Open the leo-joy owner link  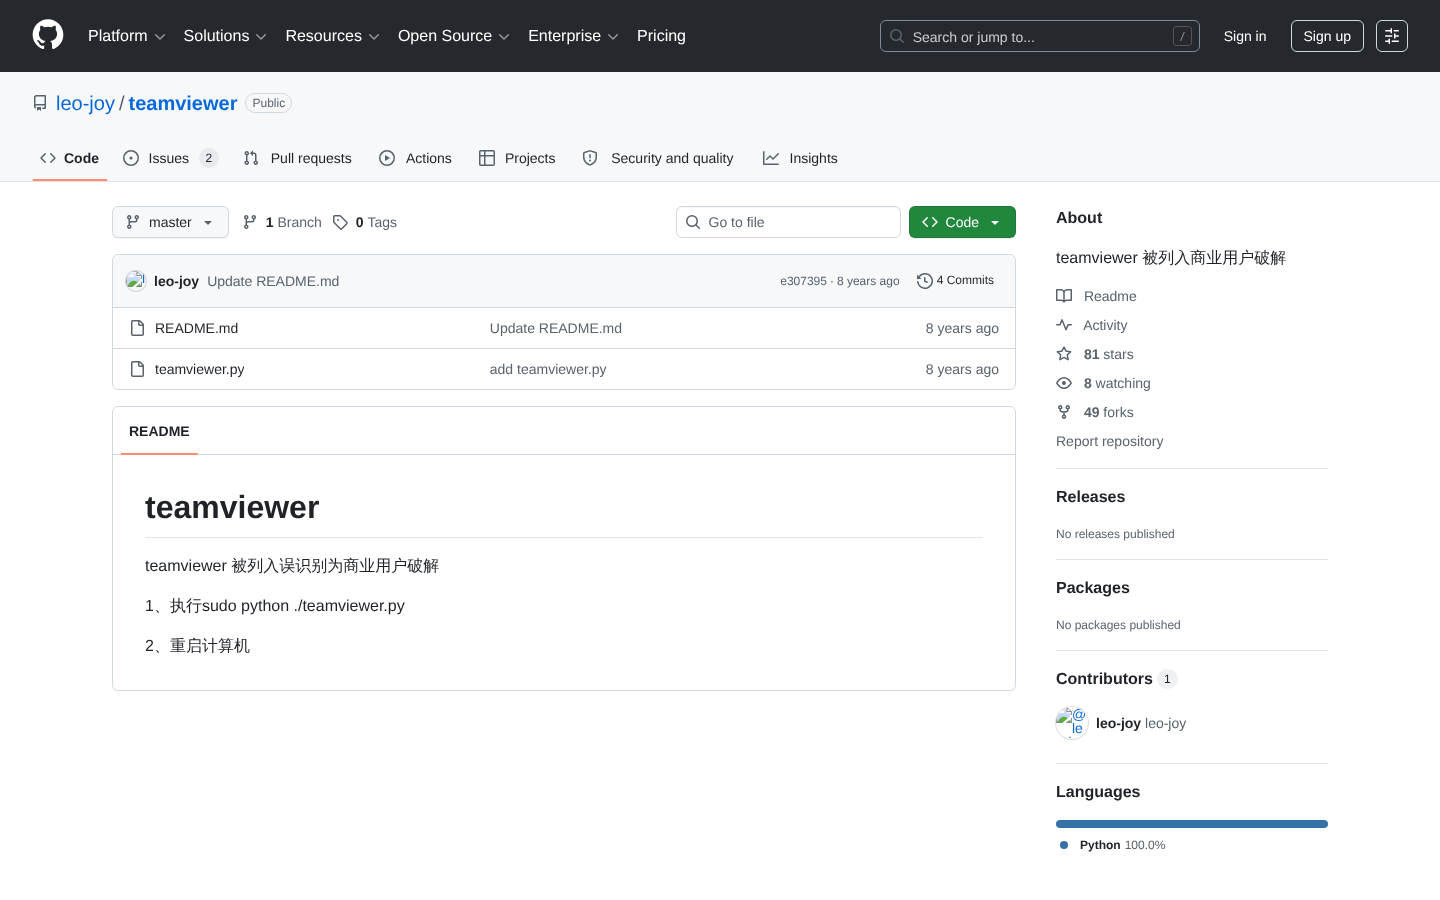point(85,103)
